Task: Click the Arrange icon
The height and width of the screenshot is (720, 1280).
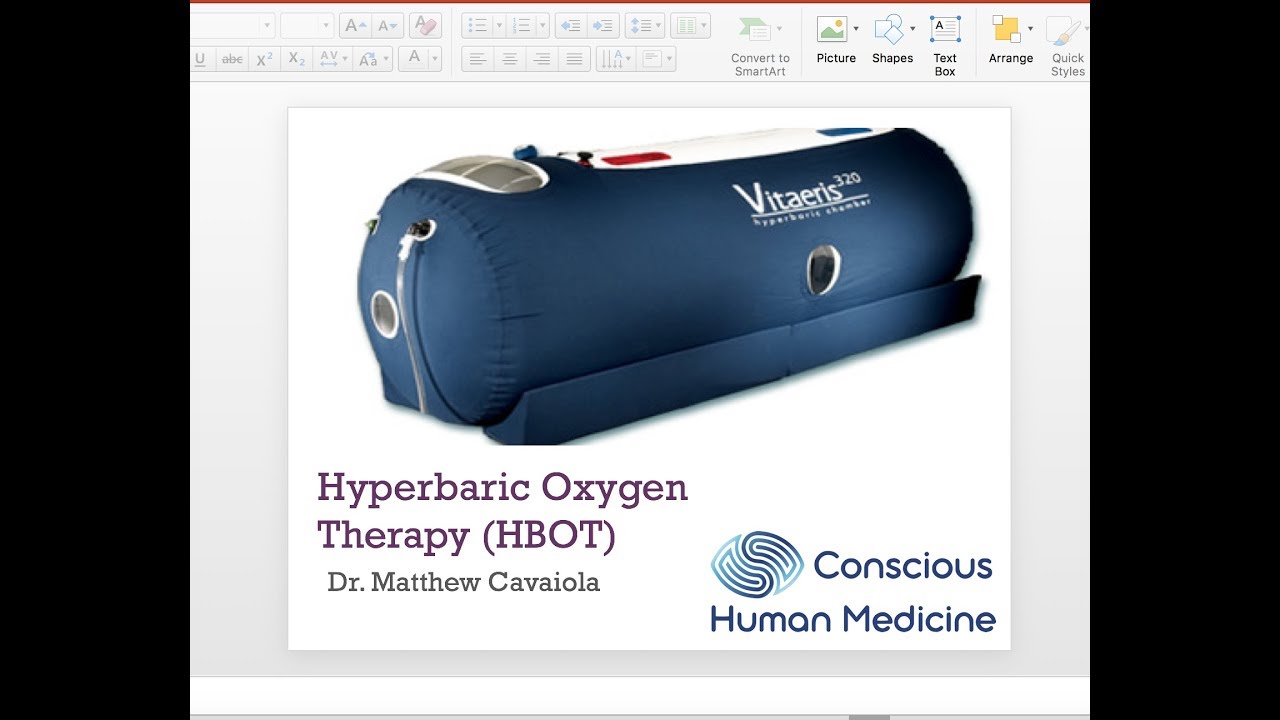Action: coord(1006,29)
